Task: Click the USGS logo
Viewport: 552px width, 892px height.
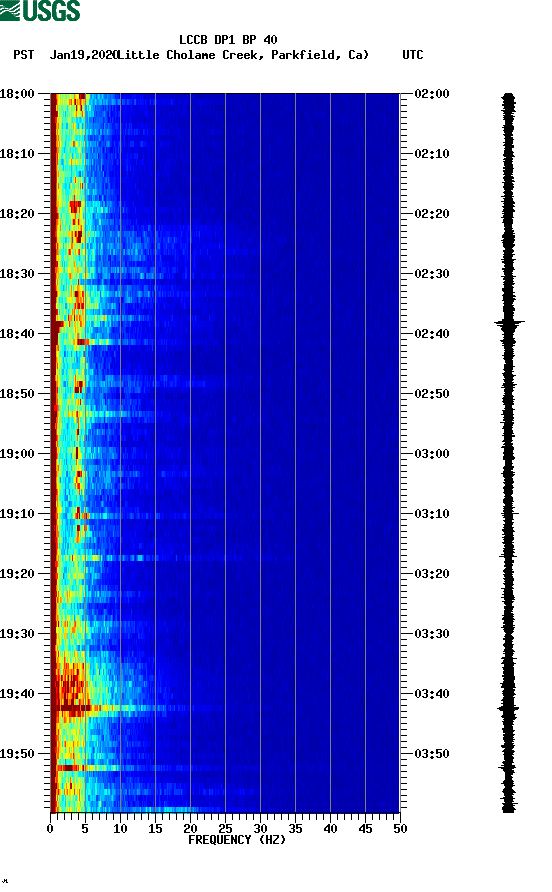Action: pyautogui.click(x=40, y=10)
